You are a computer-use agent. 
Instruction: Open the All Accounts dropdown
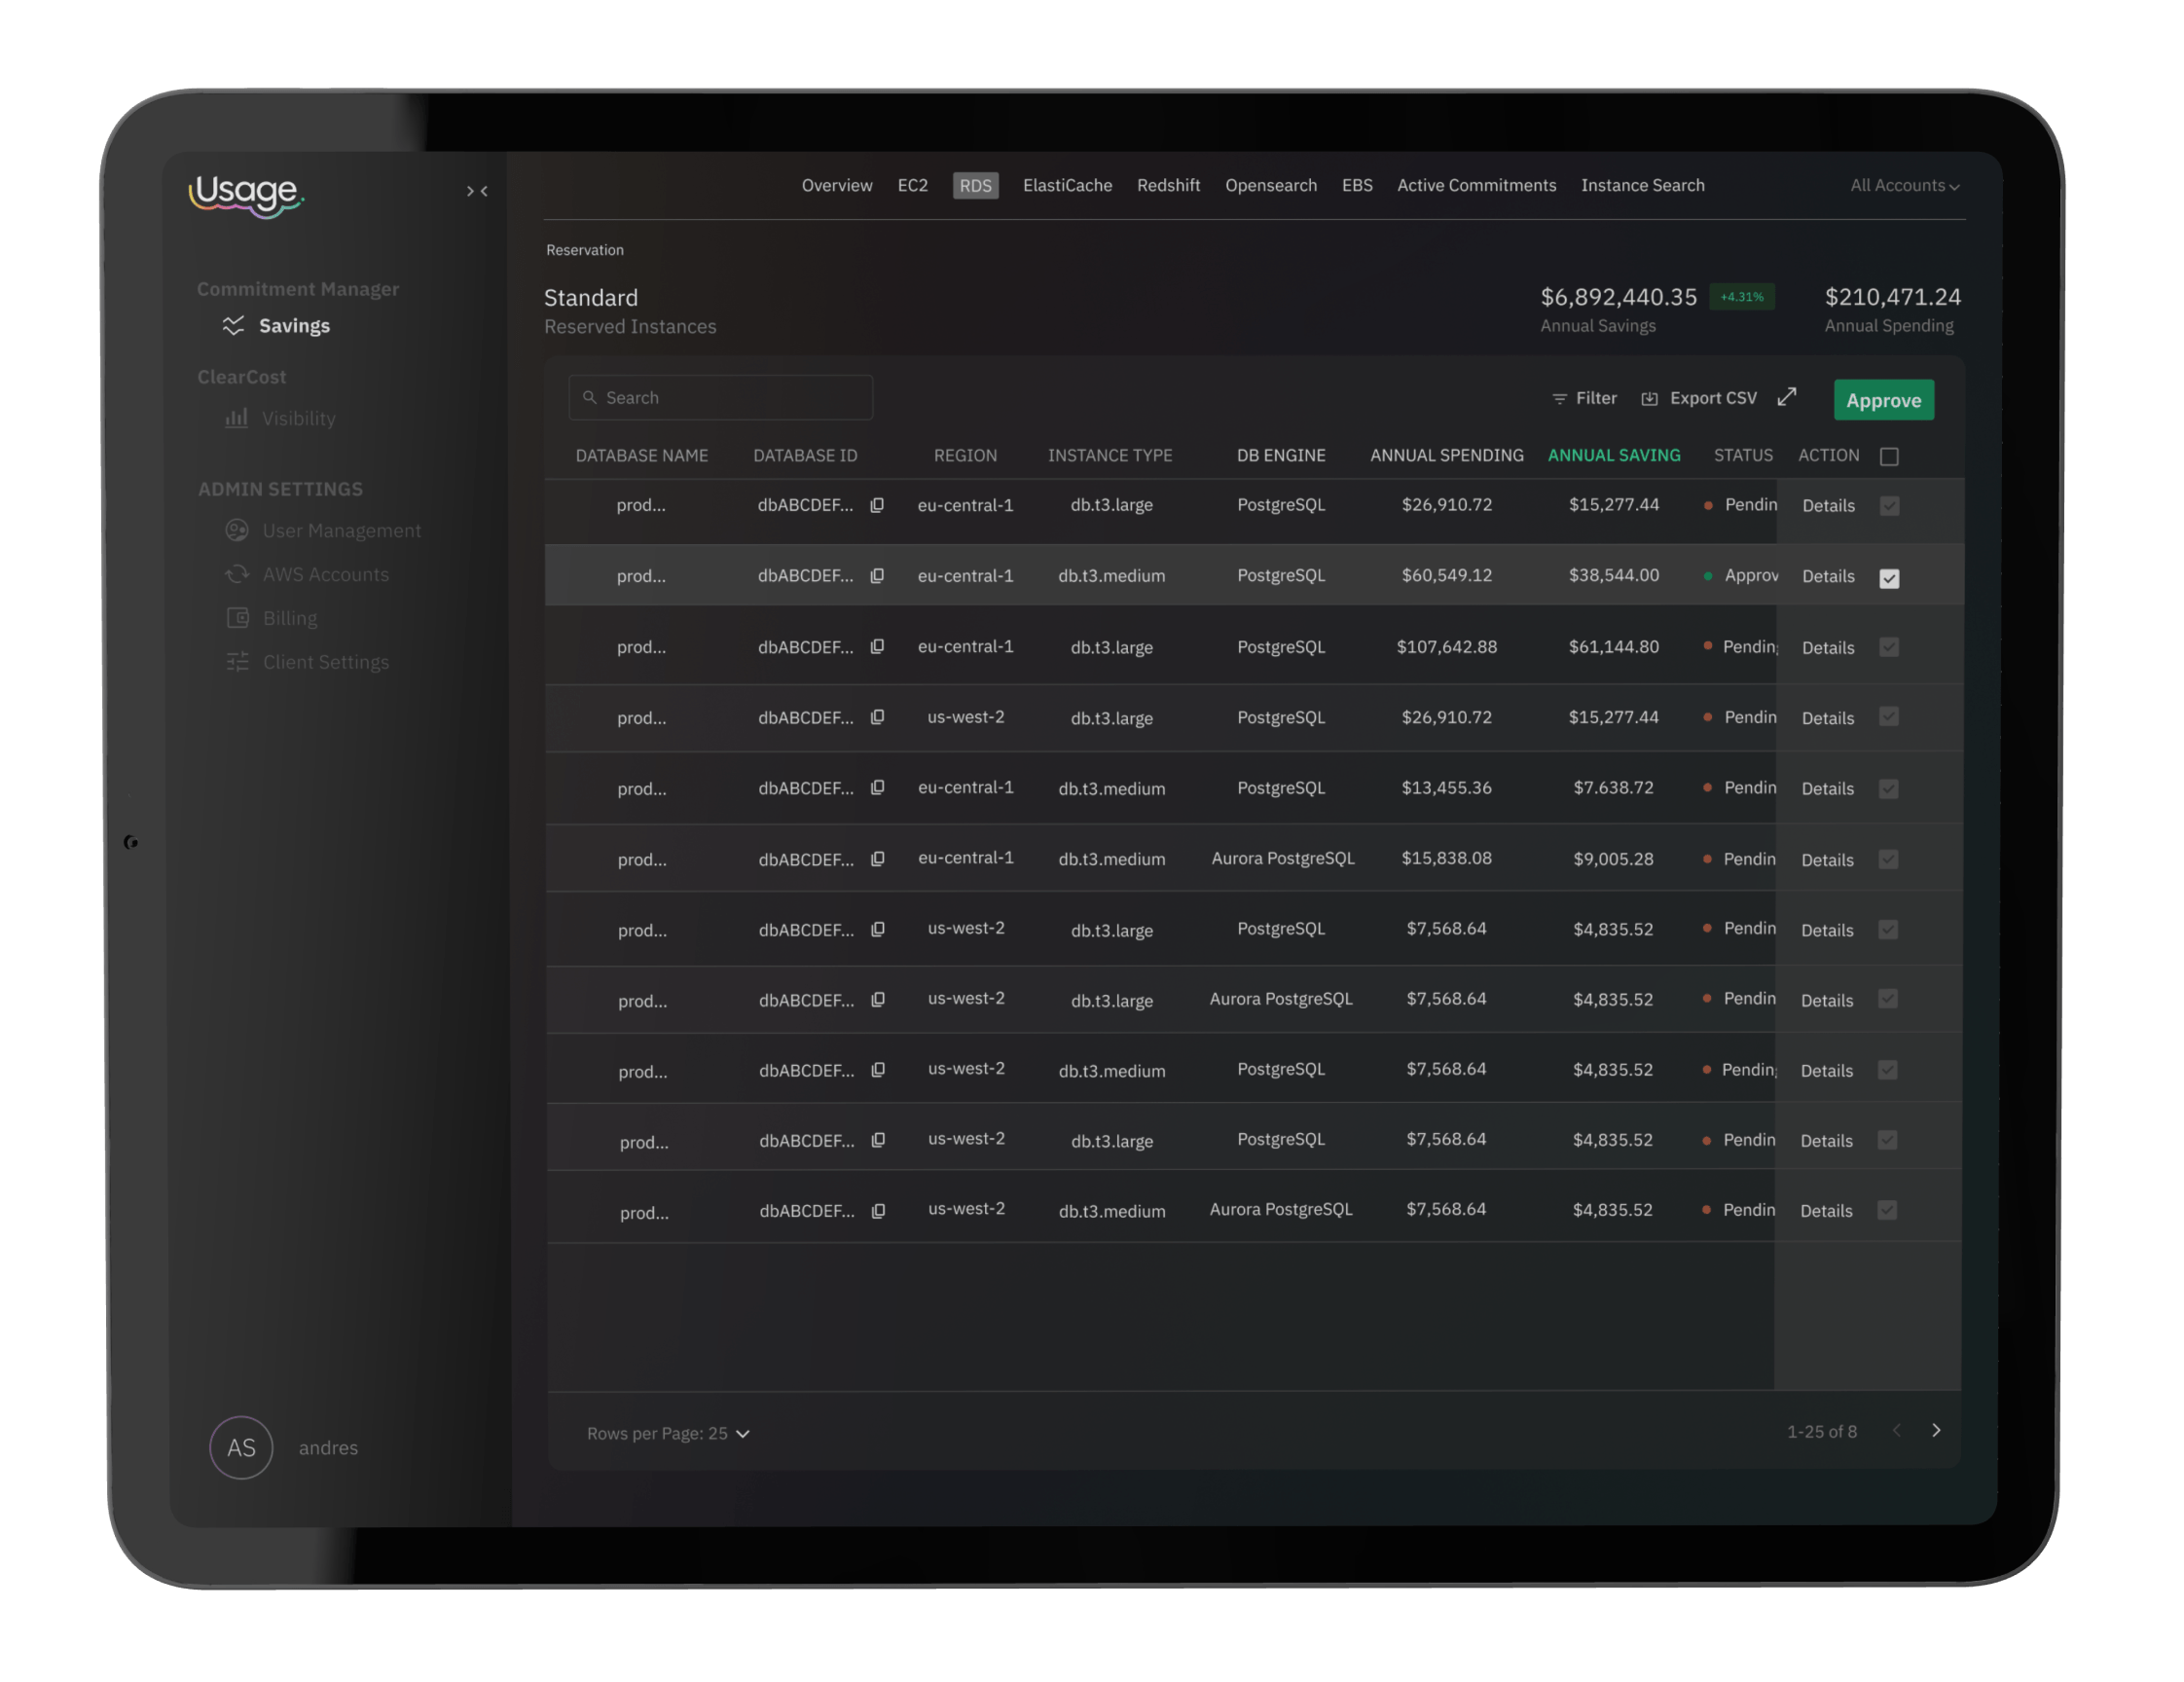coord(1904,186)
